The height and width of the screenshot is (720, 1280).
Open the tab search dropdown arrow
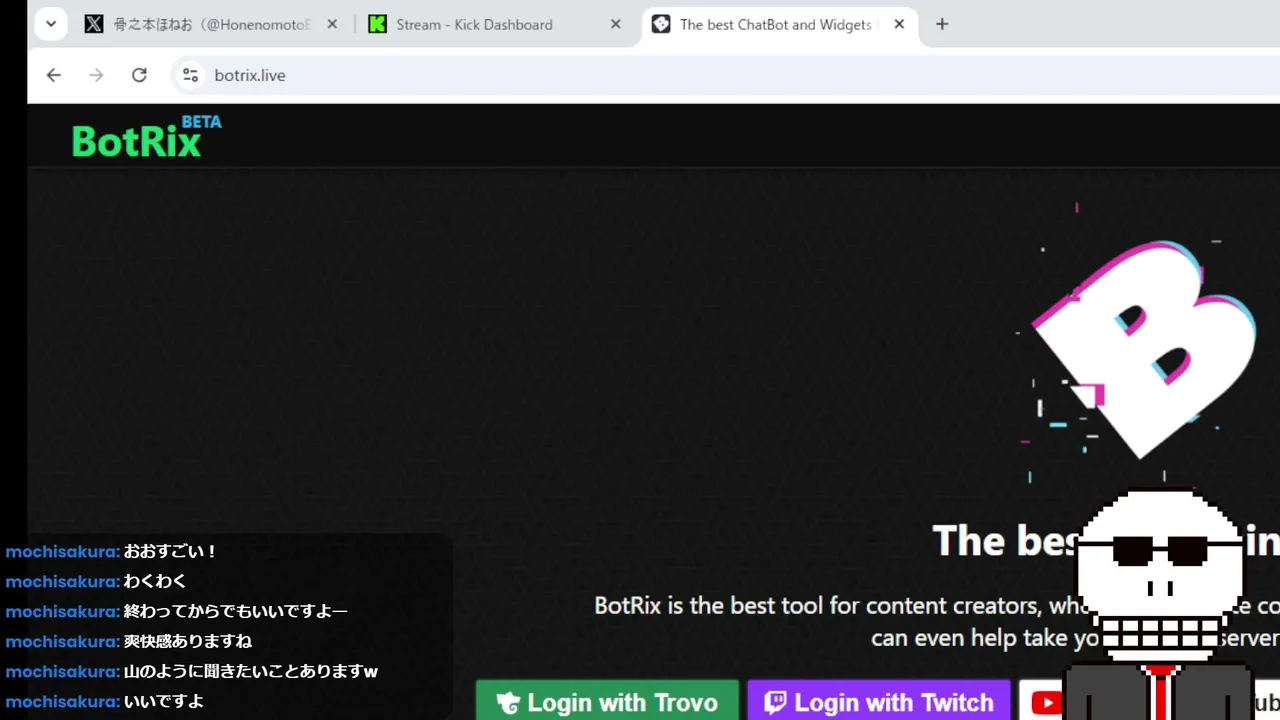[x=51, y=24]
